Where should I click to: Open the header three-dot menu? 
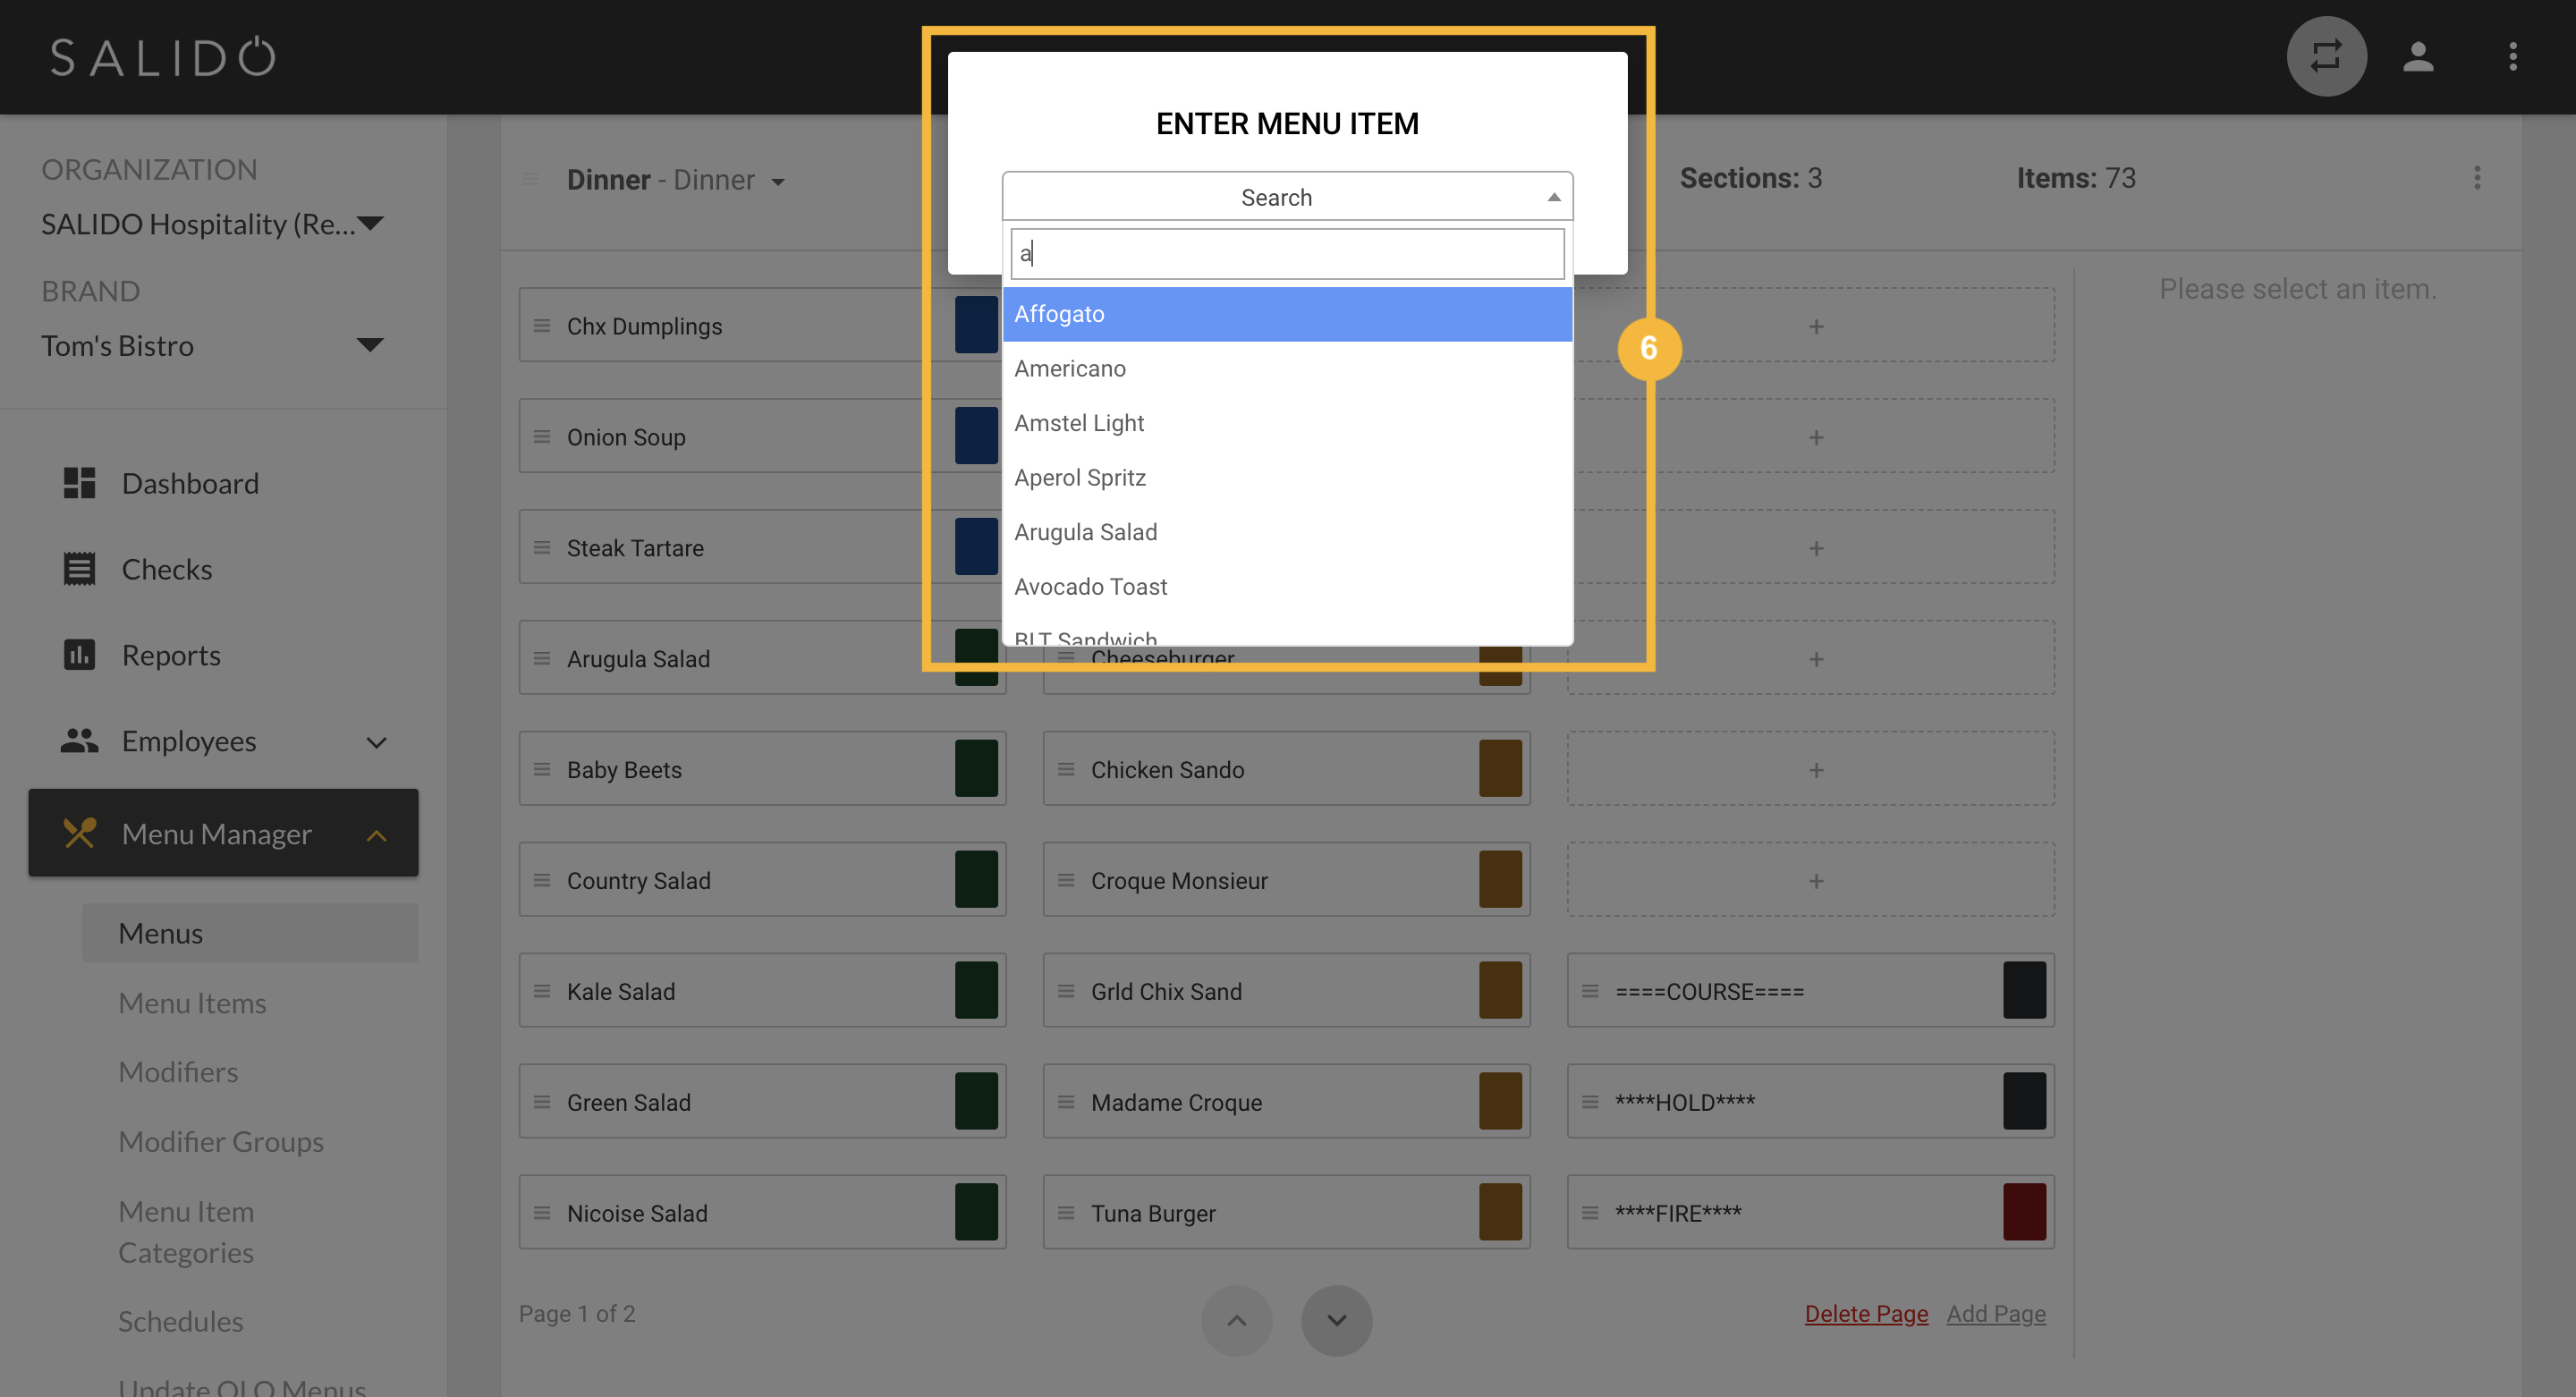coord(2512,56)
